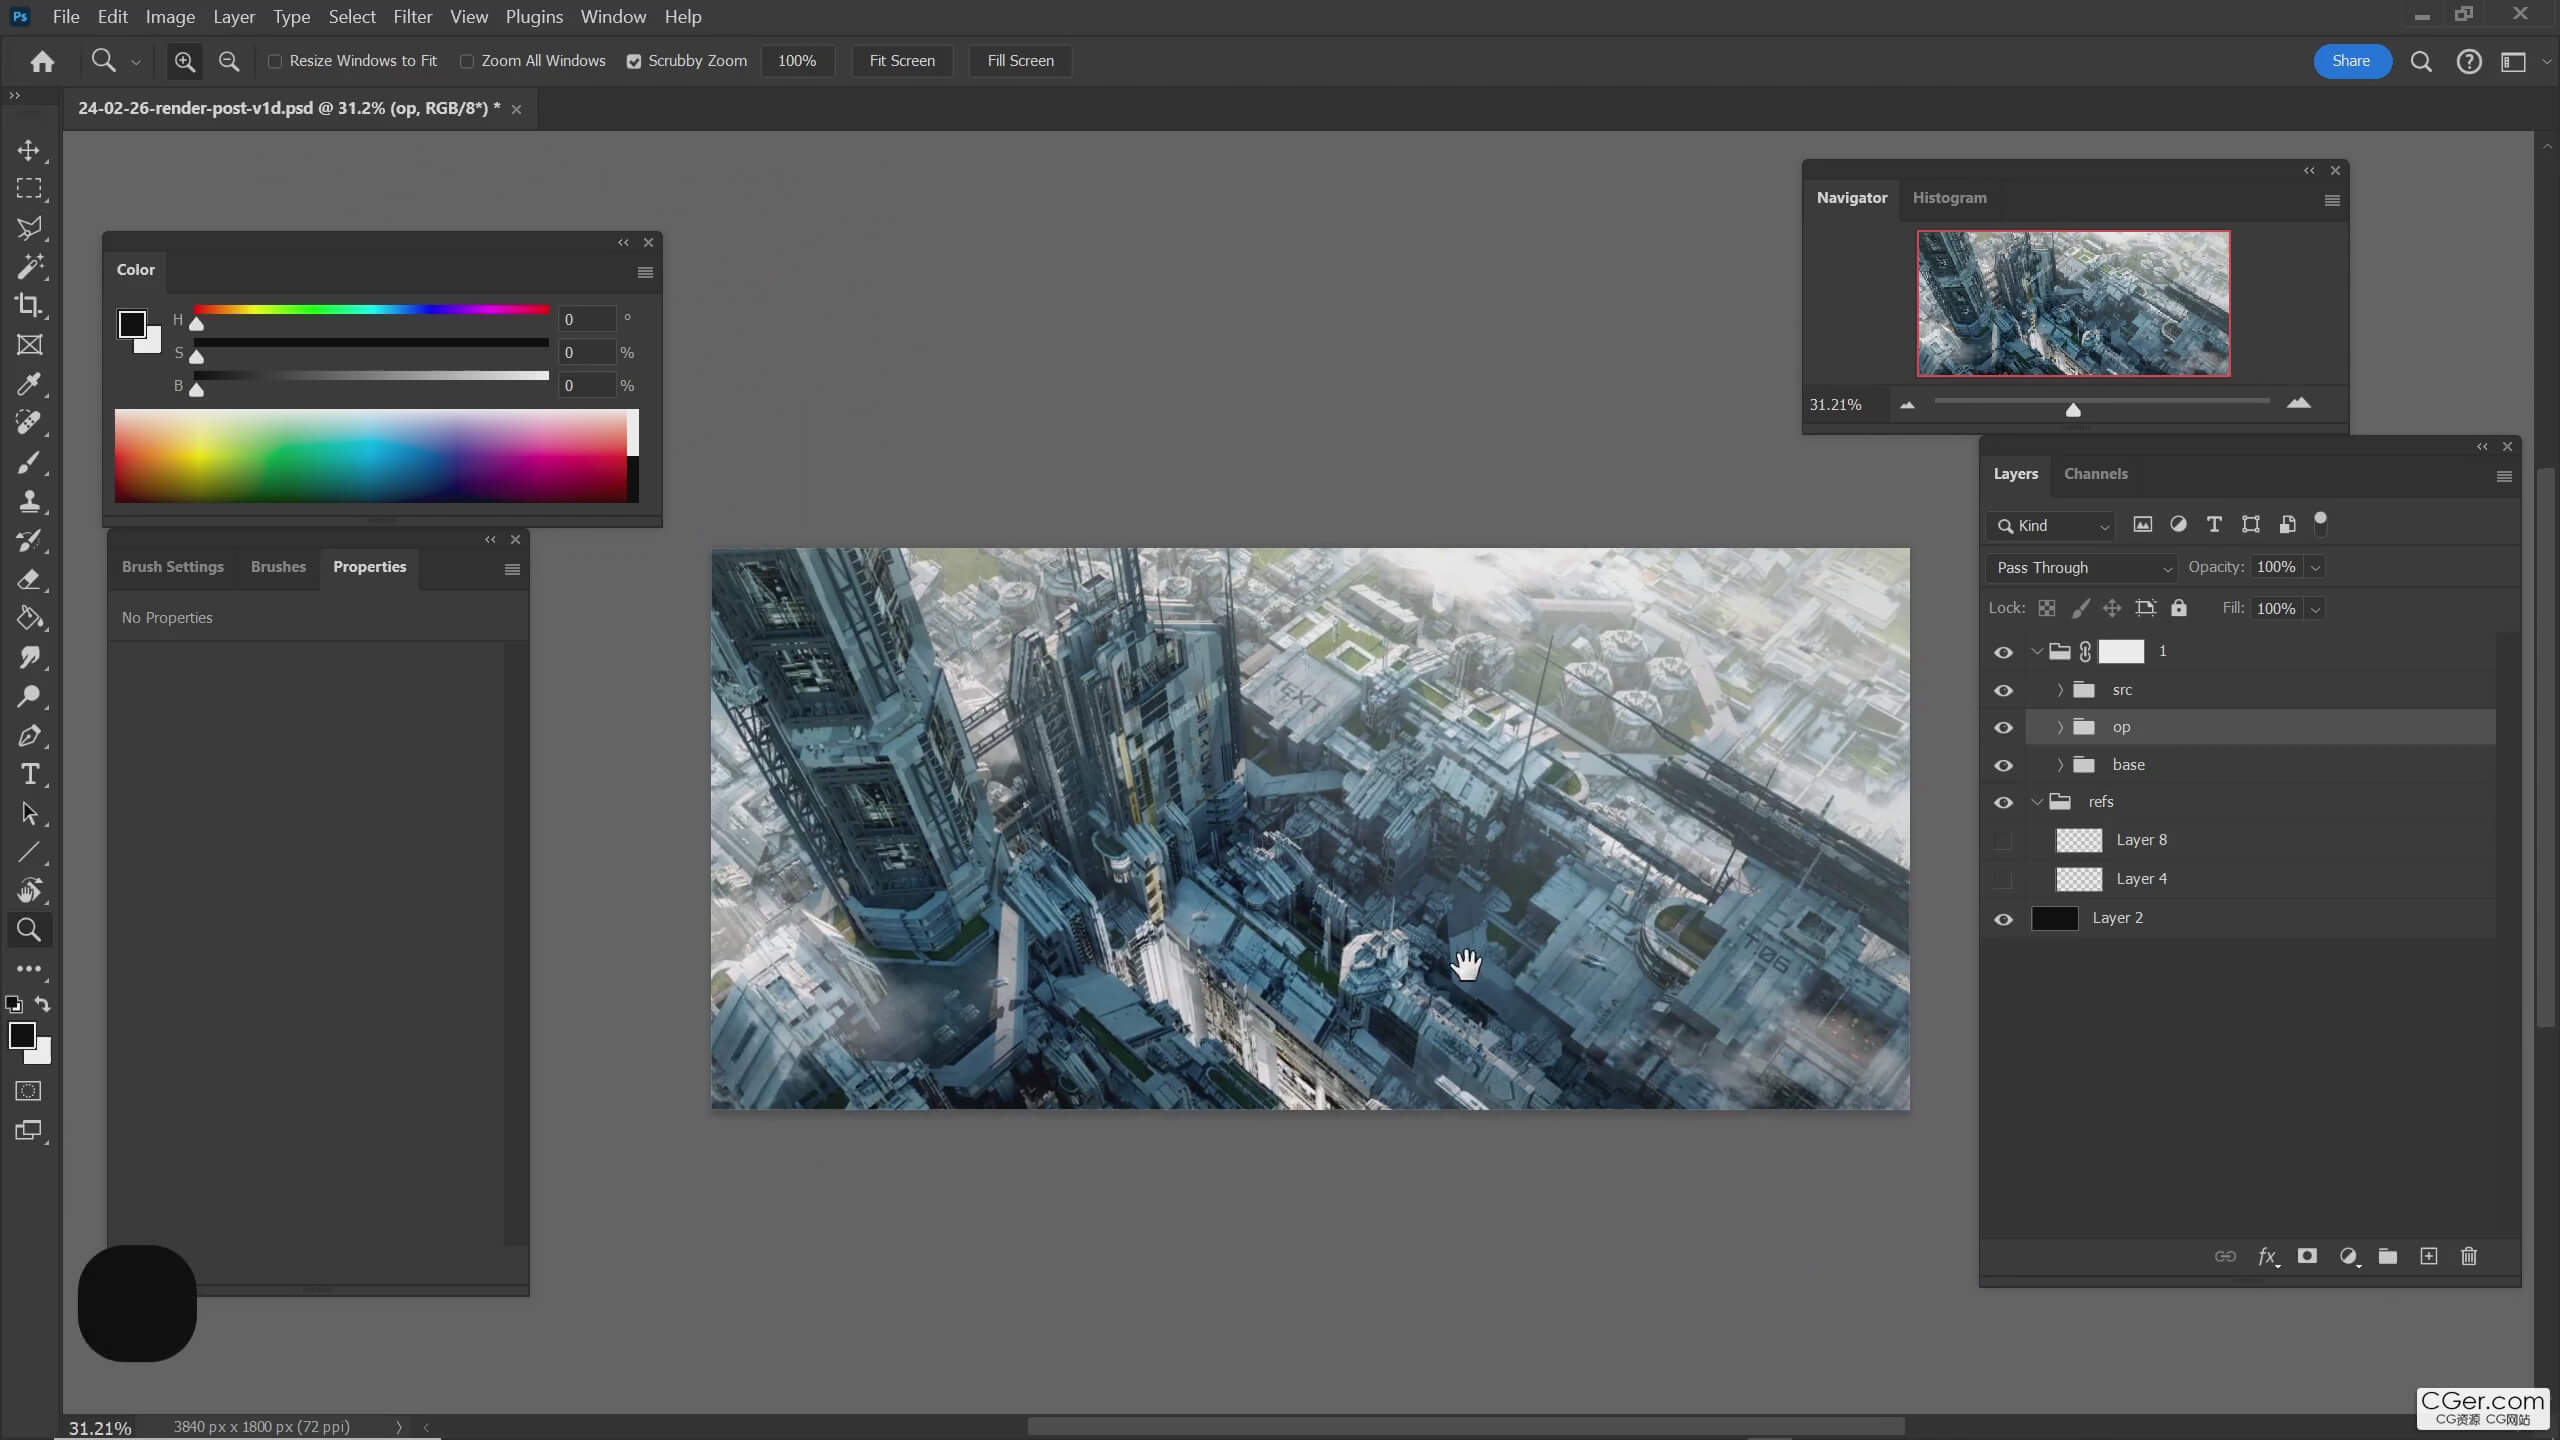
Task: Select the Smudge tool
Action: (29, 657)
